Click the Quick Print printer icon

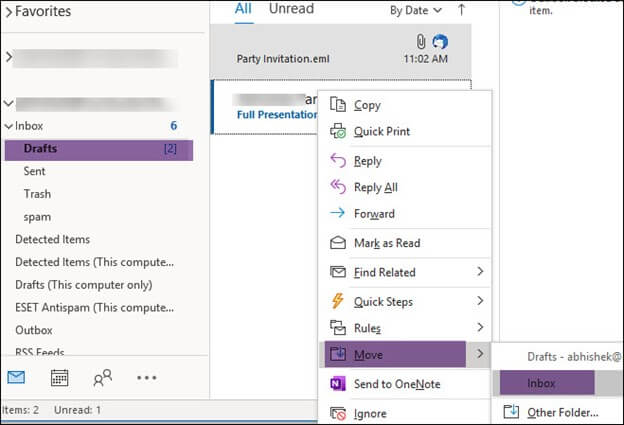tap(338, 131)
